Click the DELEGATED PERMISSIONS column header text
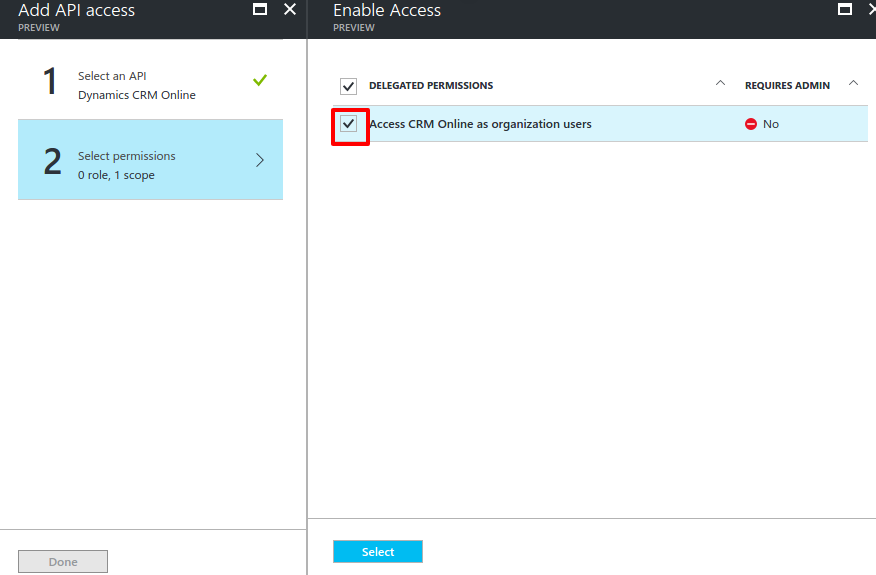 point(431,85)
